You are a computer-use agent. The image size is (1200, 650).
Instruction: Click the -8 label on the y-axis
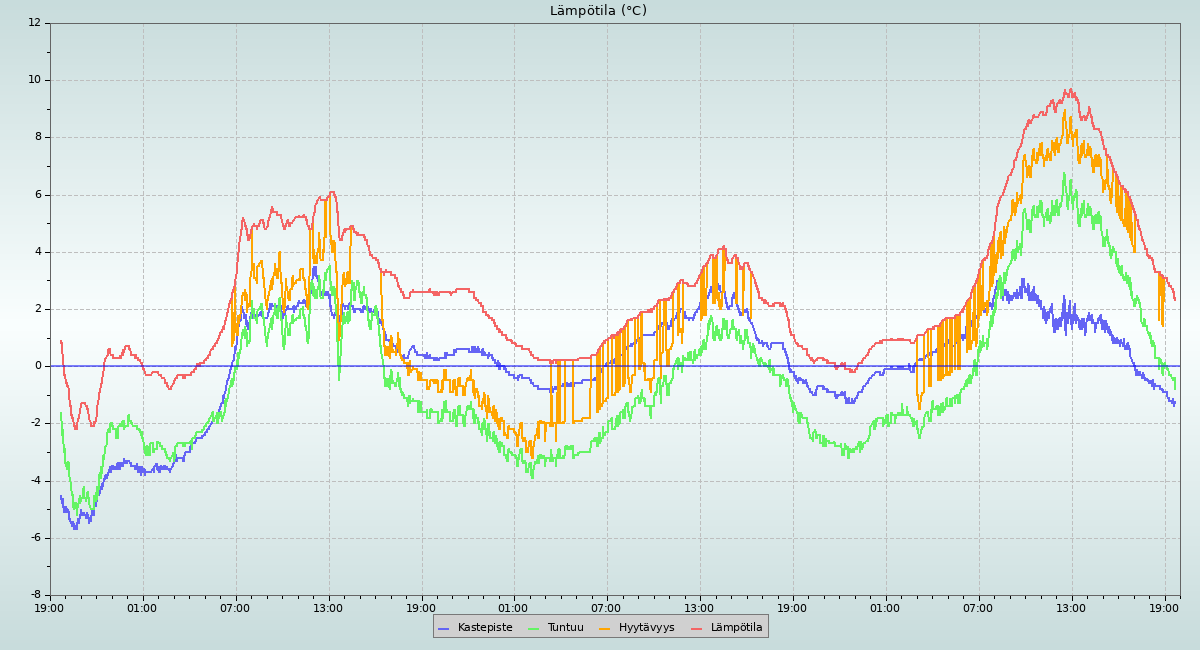pyautogui.click(x=35, y=595)
